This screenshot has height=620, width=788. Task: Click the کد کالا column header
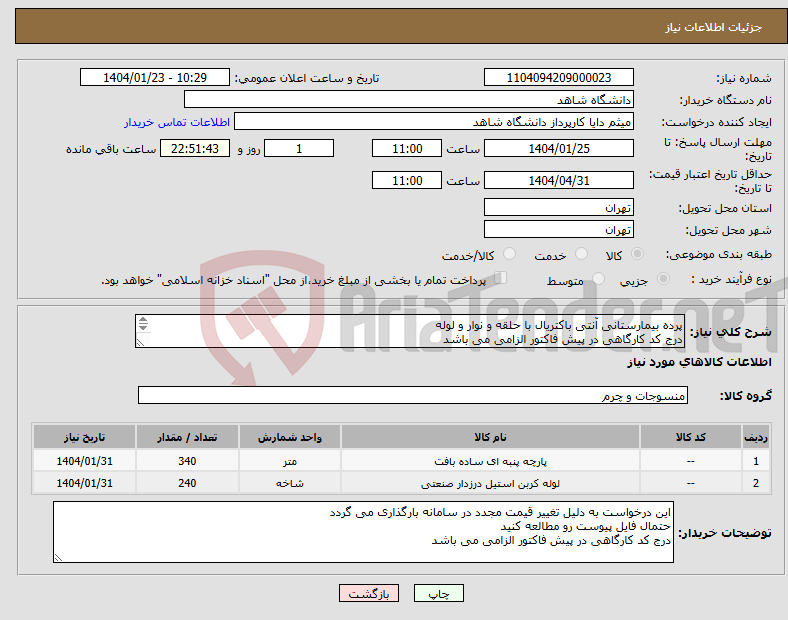pyautogui.click(x=691, y=437)
